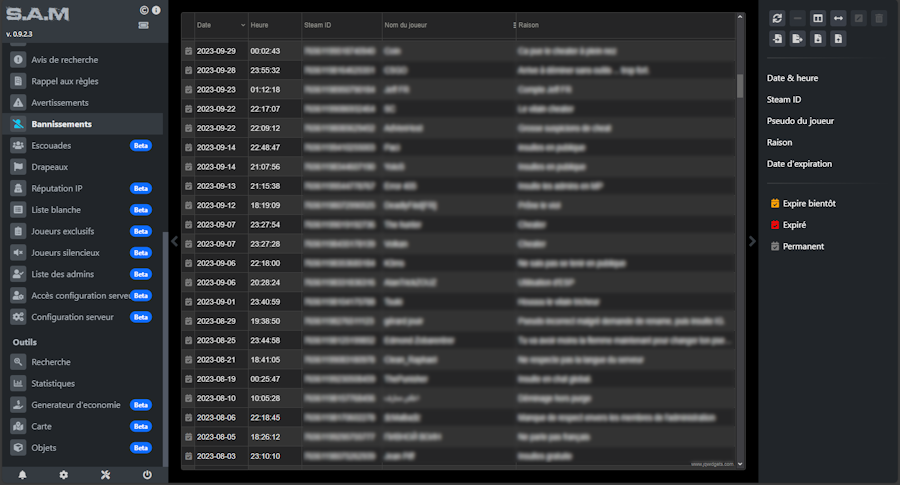
Task: Open Liste blanche in the sidebar
Action: click(x=56, y=210)
